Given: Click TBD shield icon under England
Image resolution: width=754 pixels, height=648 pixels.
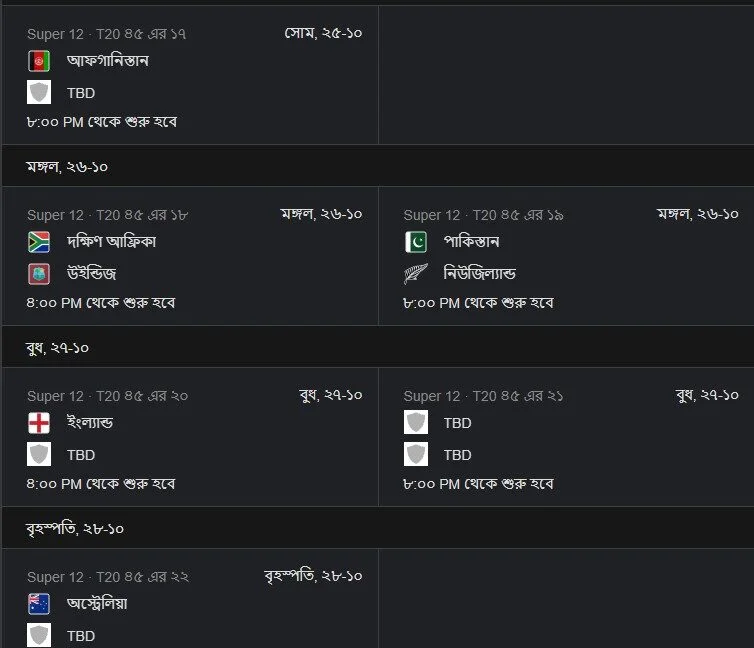Looking at the screenshot, I should point(39,454).
